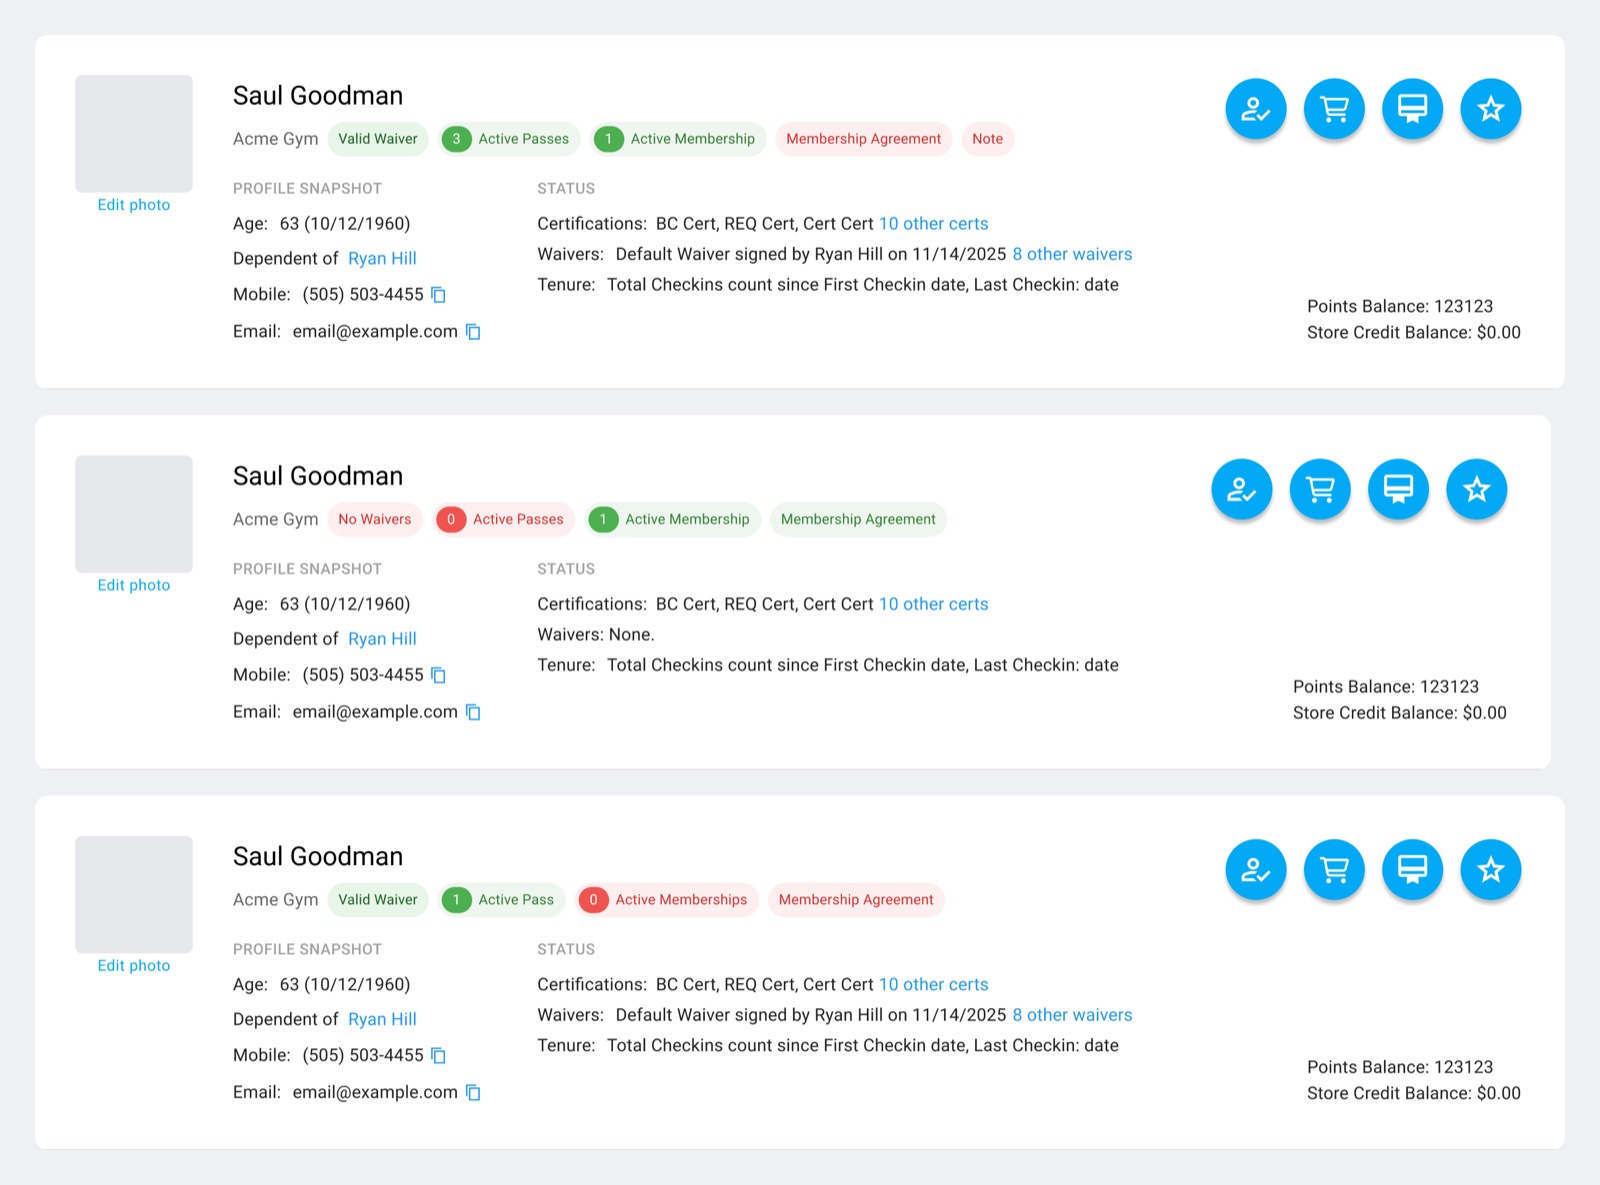This screenshot has width=1600, height=1185.
Task: Click the Note chip
Action: coord(987,139)
